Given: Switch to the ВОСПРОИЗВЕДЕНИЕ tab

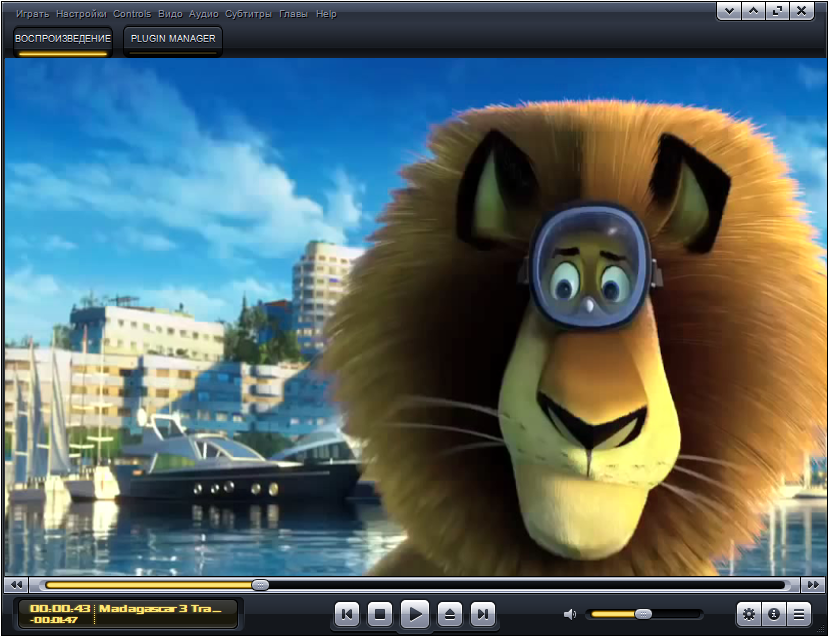Looking at the screenshot, I should [63, 41].
